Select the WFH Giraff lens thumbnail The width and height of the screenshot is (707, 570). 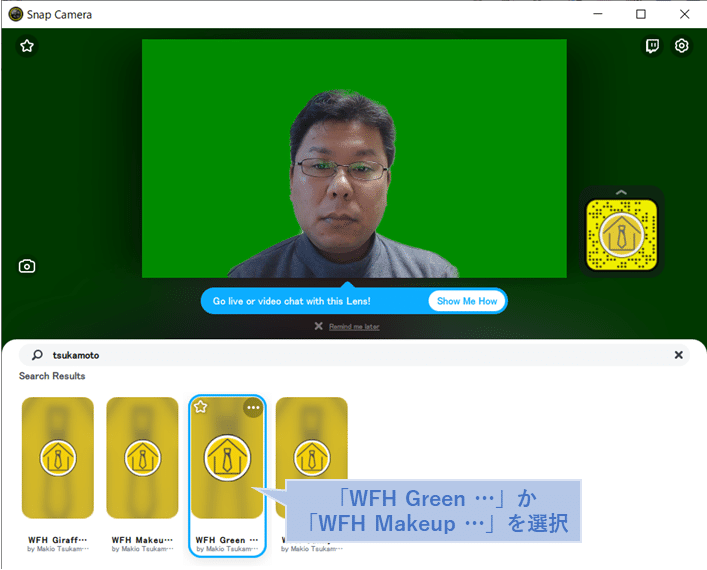(x=58, y=458)
